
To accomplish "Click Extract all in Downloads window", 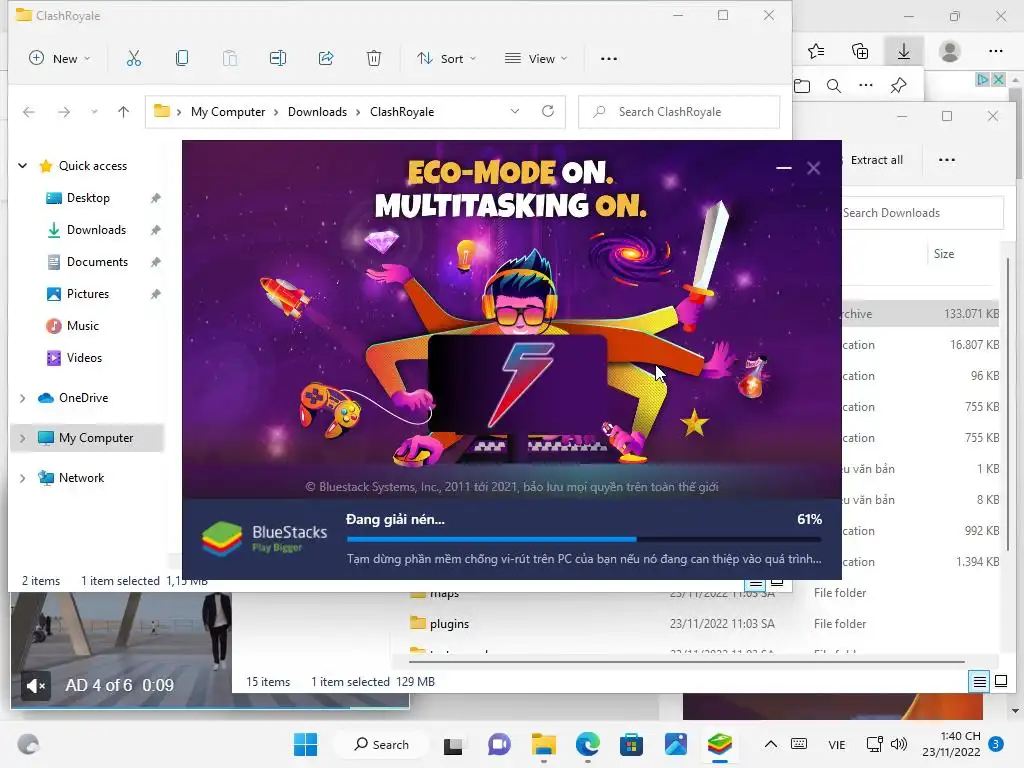I will click(876, 160).
